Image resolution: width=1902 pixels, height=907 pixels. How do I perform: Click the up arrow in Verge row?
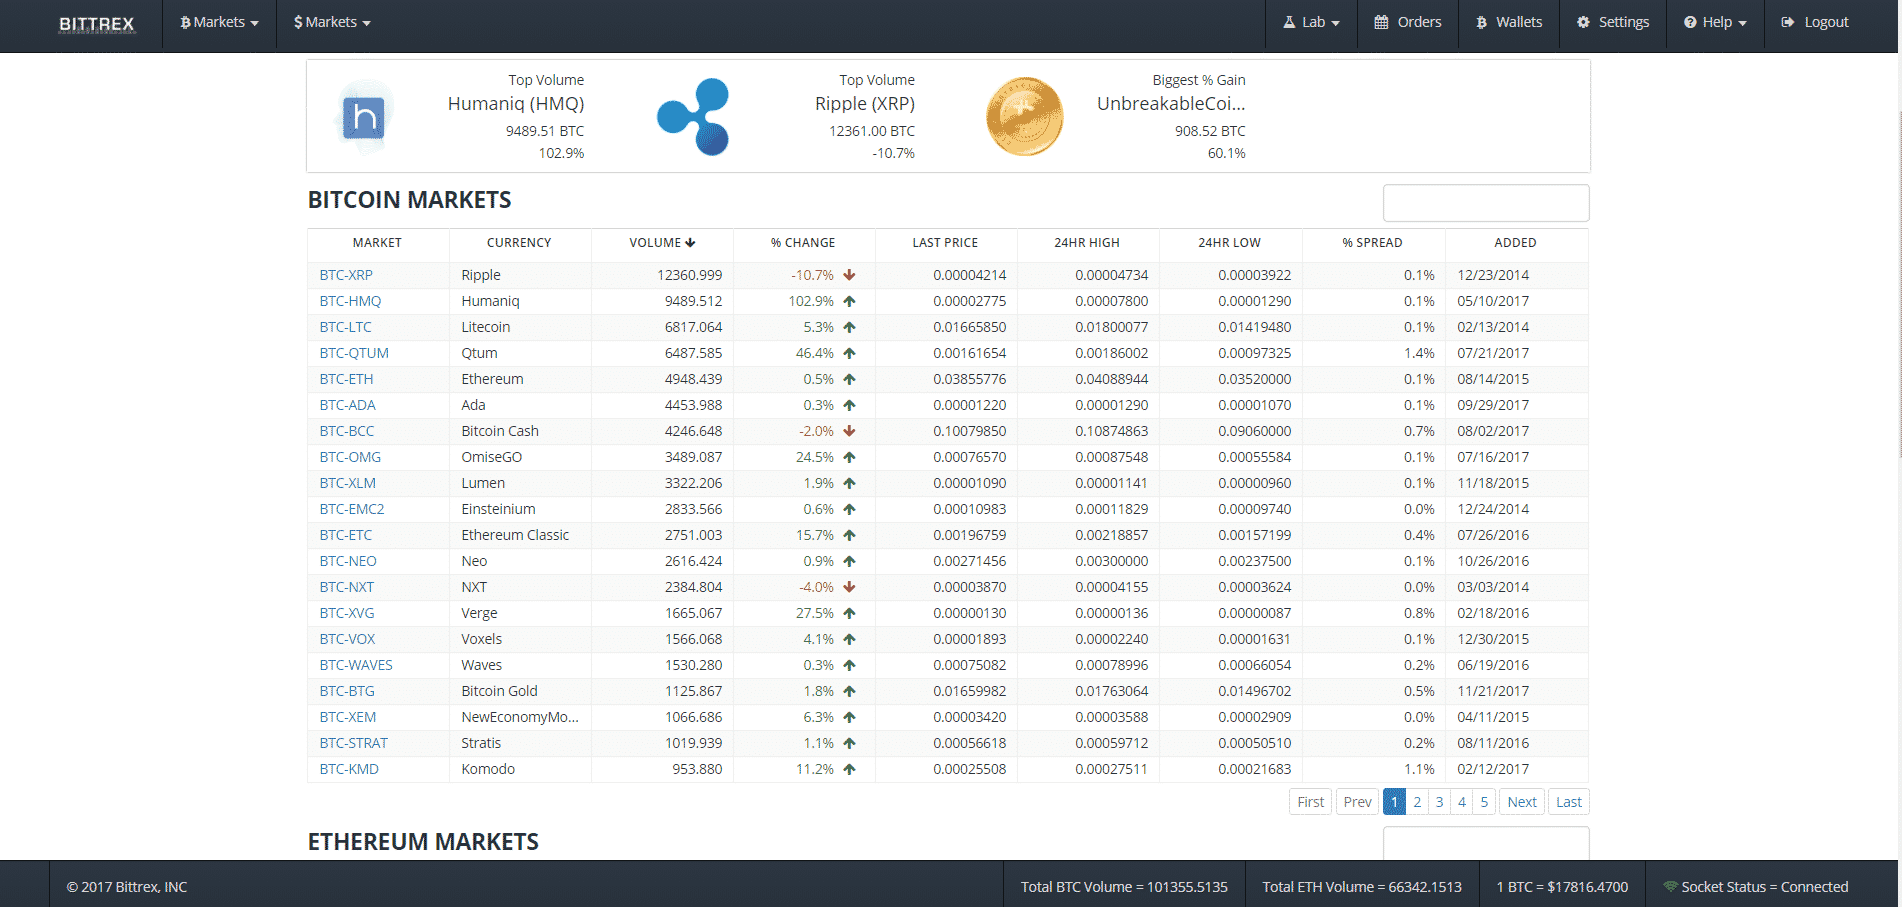[849, 613]
